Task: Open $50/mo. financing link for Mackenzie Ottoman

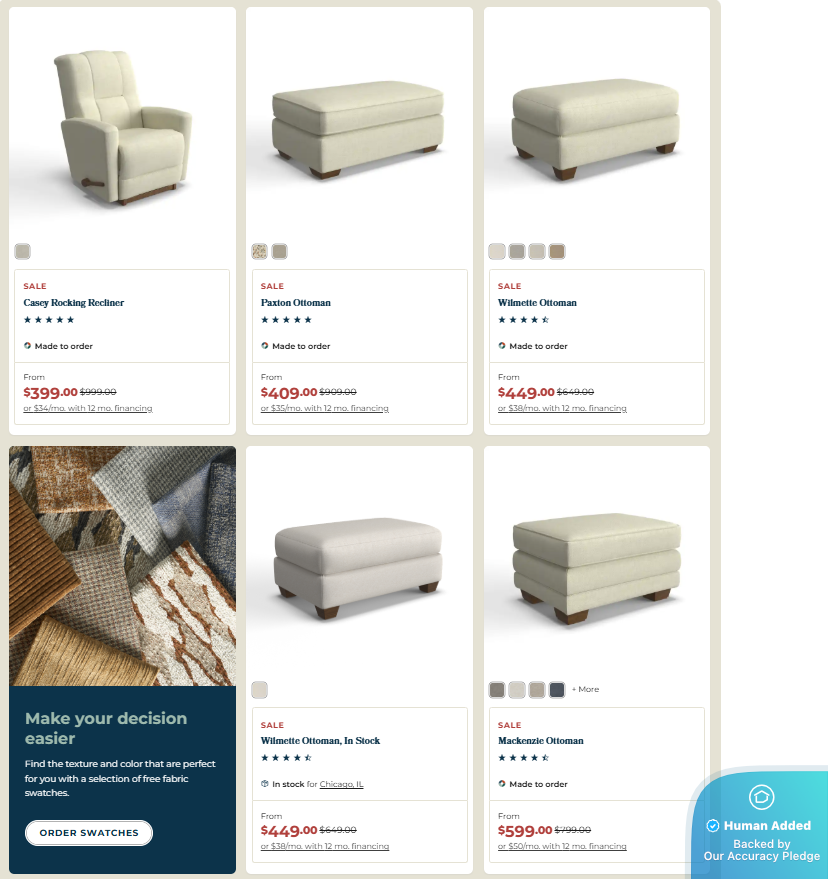Action: 562,846
